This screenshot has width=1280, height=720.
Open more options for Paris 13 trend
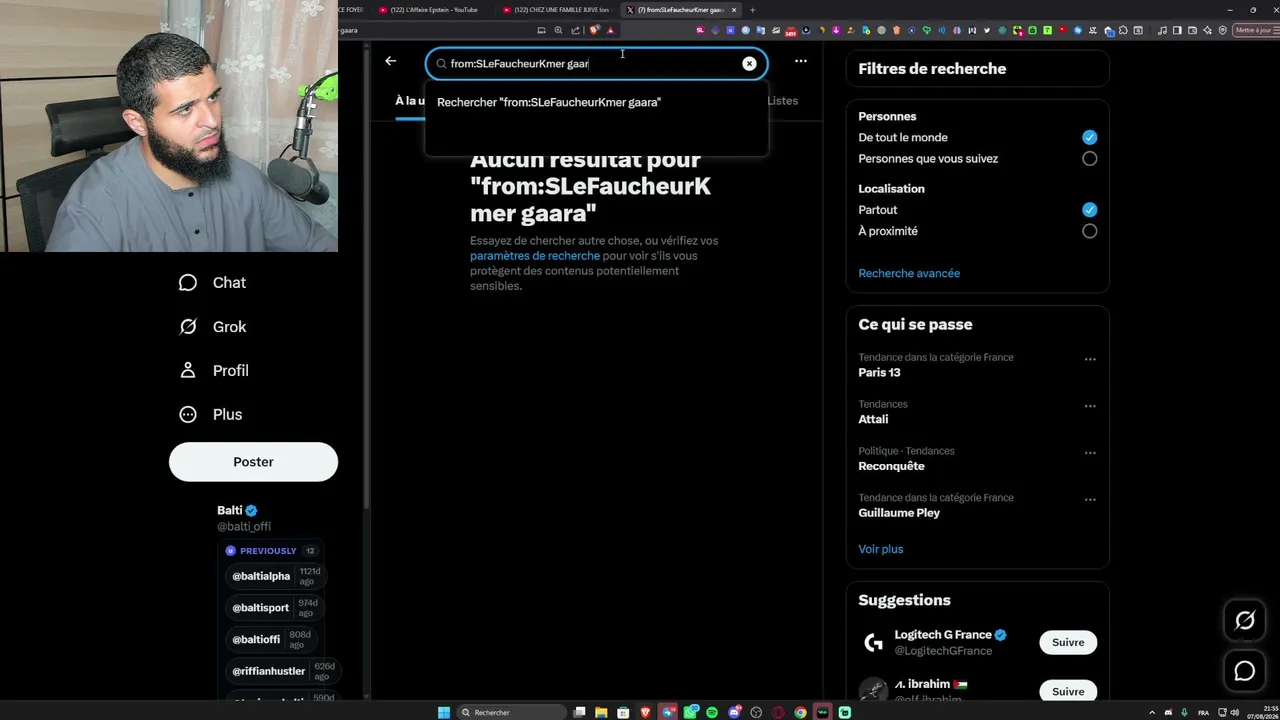(1090, 359)
